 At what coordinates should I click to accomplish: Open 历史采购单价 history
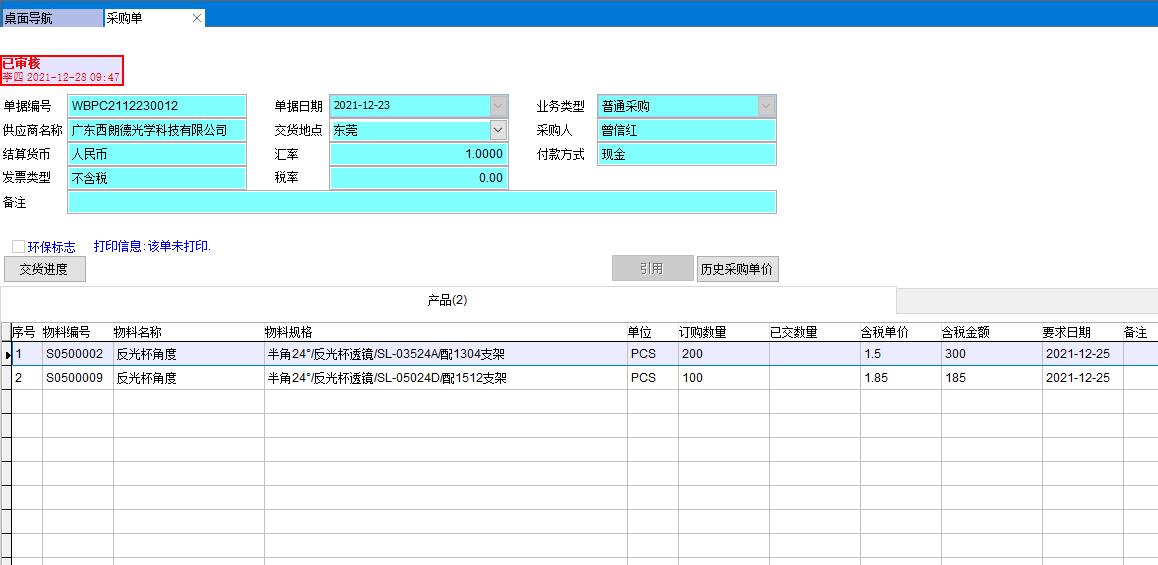[737, 269]
